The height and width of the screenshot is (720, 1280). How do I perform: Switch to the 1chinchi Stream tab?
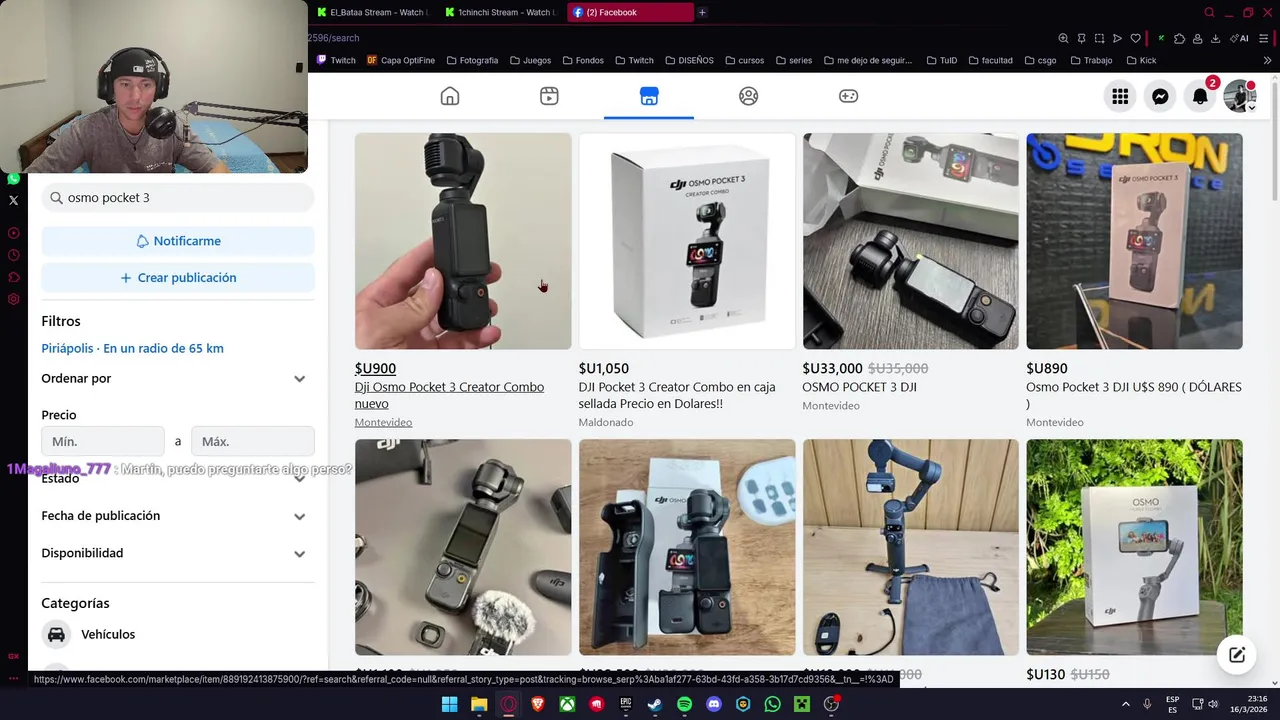point(498,12)
